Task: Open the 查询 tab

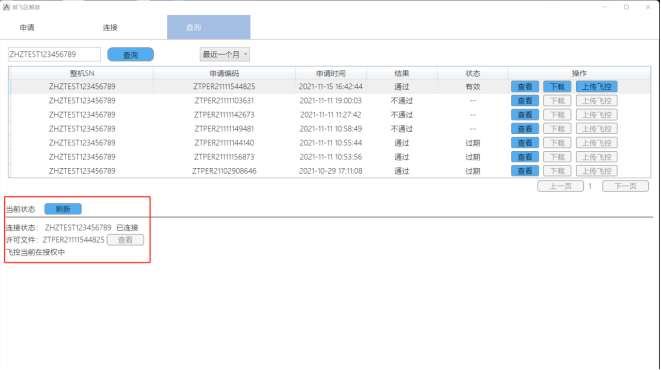Action: coord(209,27)
